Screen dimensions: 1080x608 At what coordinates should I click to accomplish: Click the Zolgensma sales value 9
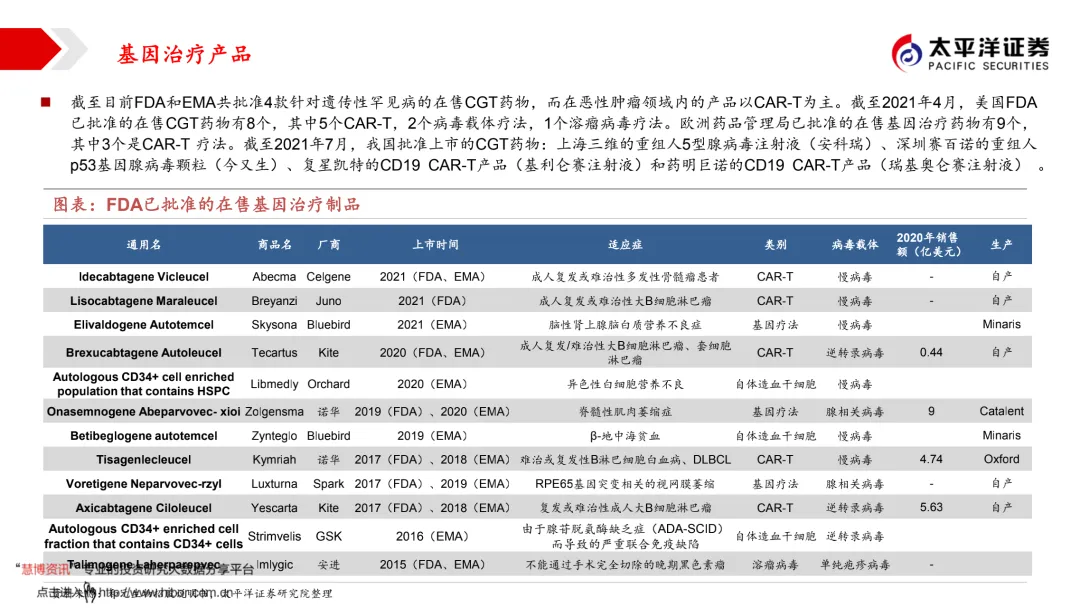point(931,412)
